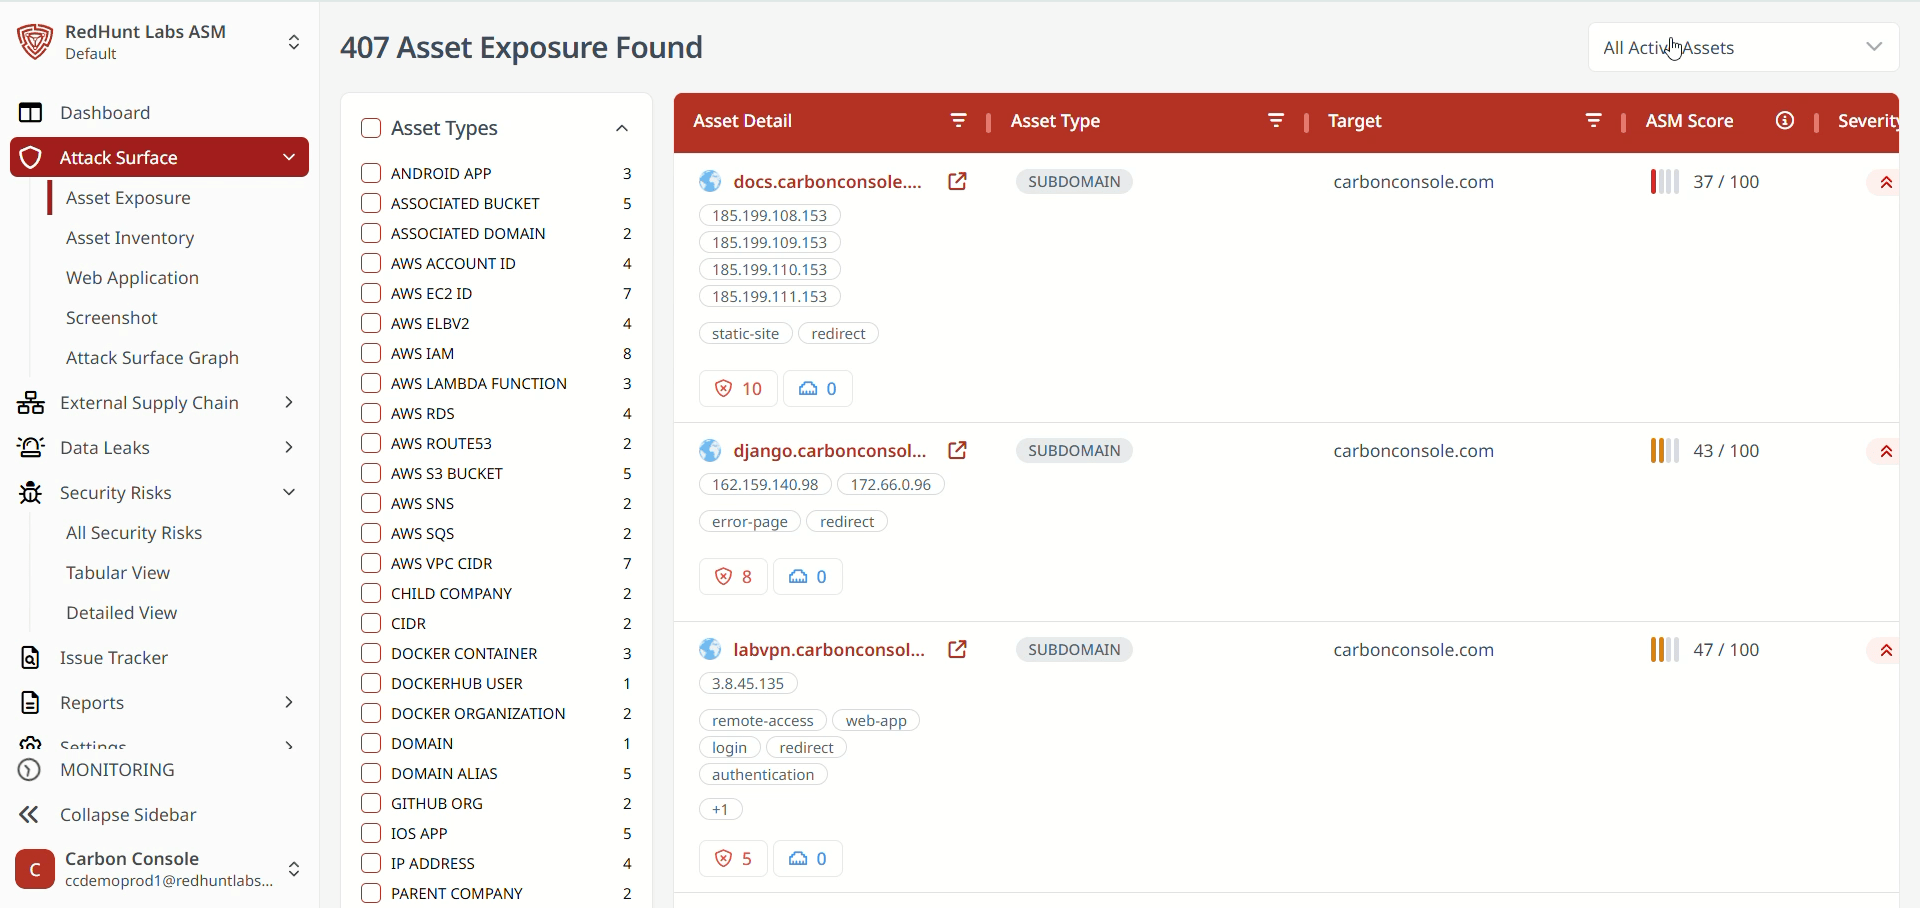Open filter icon for Target column
This screenshot has width=1920, height=908.
tap(1594, 121)
